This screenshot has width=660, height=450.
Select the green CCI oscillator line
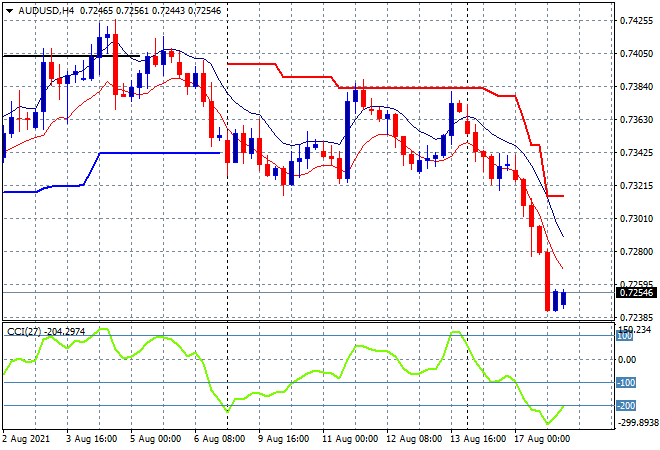click(x=300, y=380)
